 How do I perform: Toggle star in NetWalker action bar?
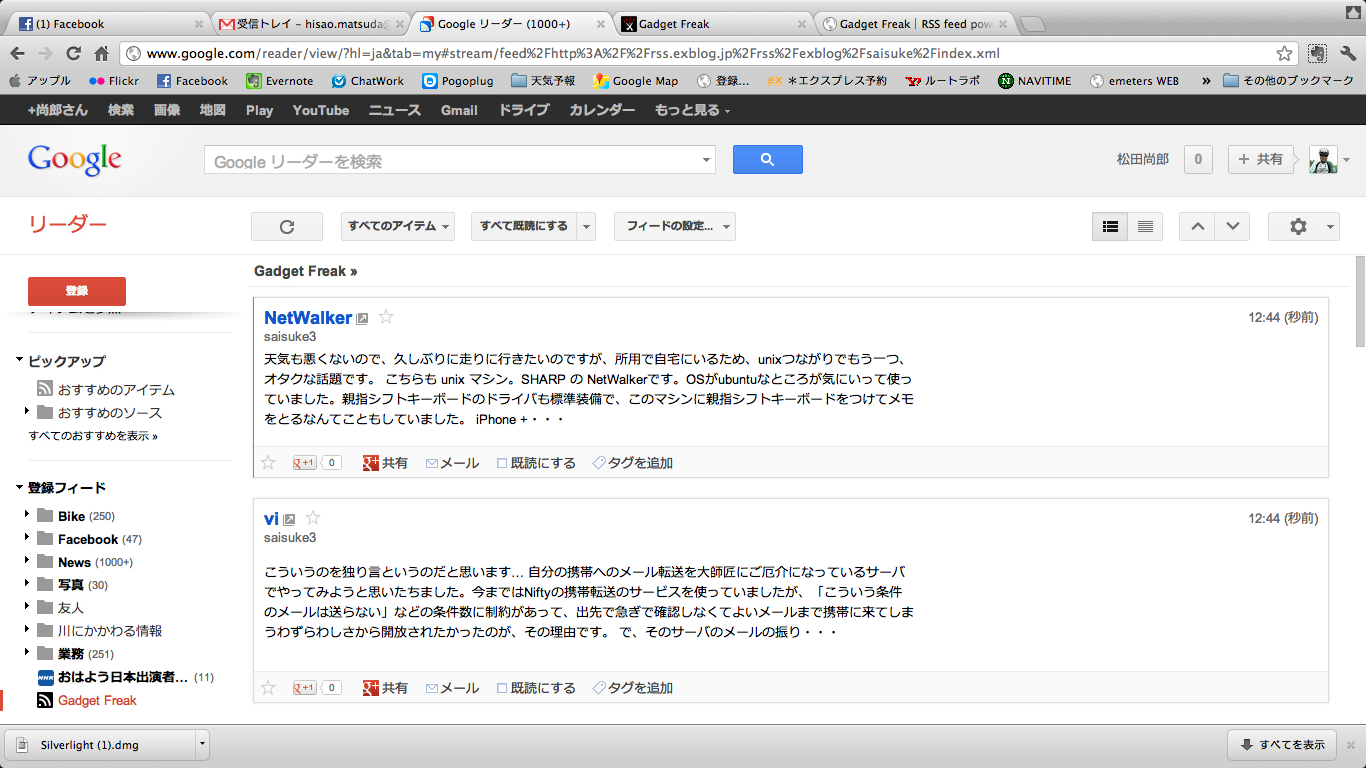point(268,462)
